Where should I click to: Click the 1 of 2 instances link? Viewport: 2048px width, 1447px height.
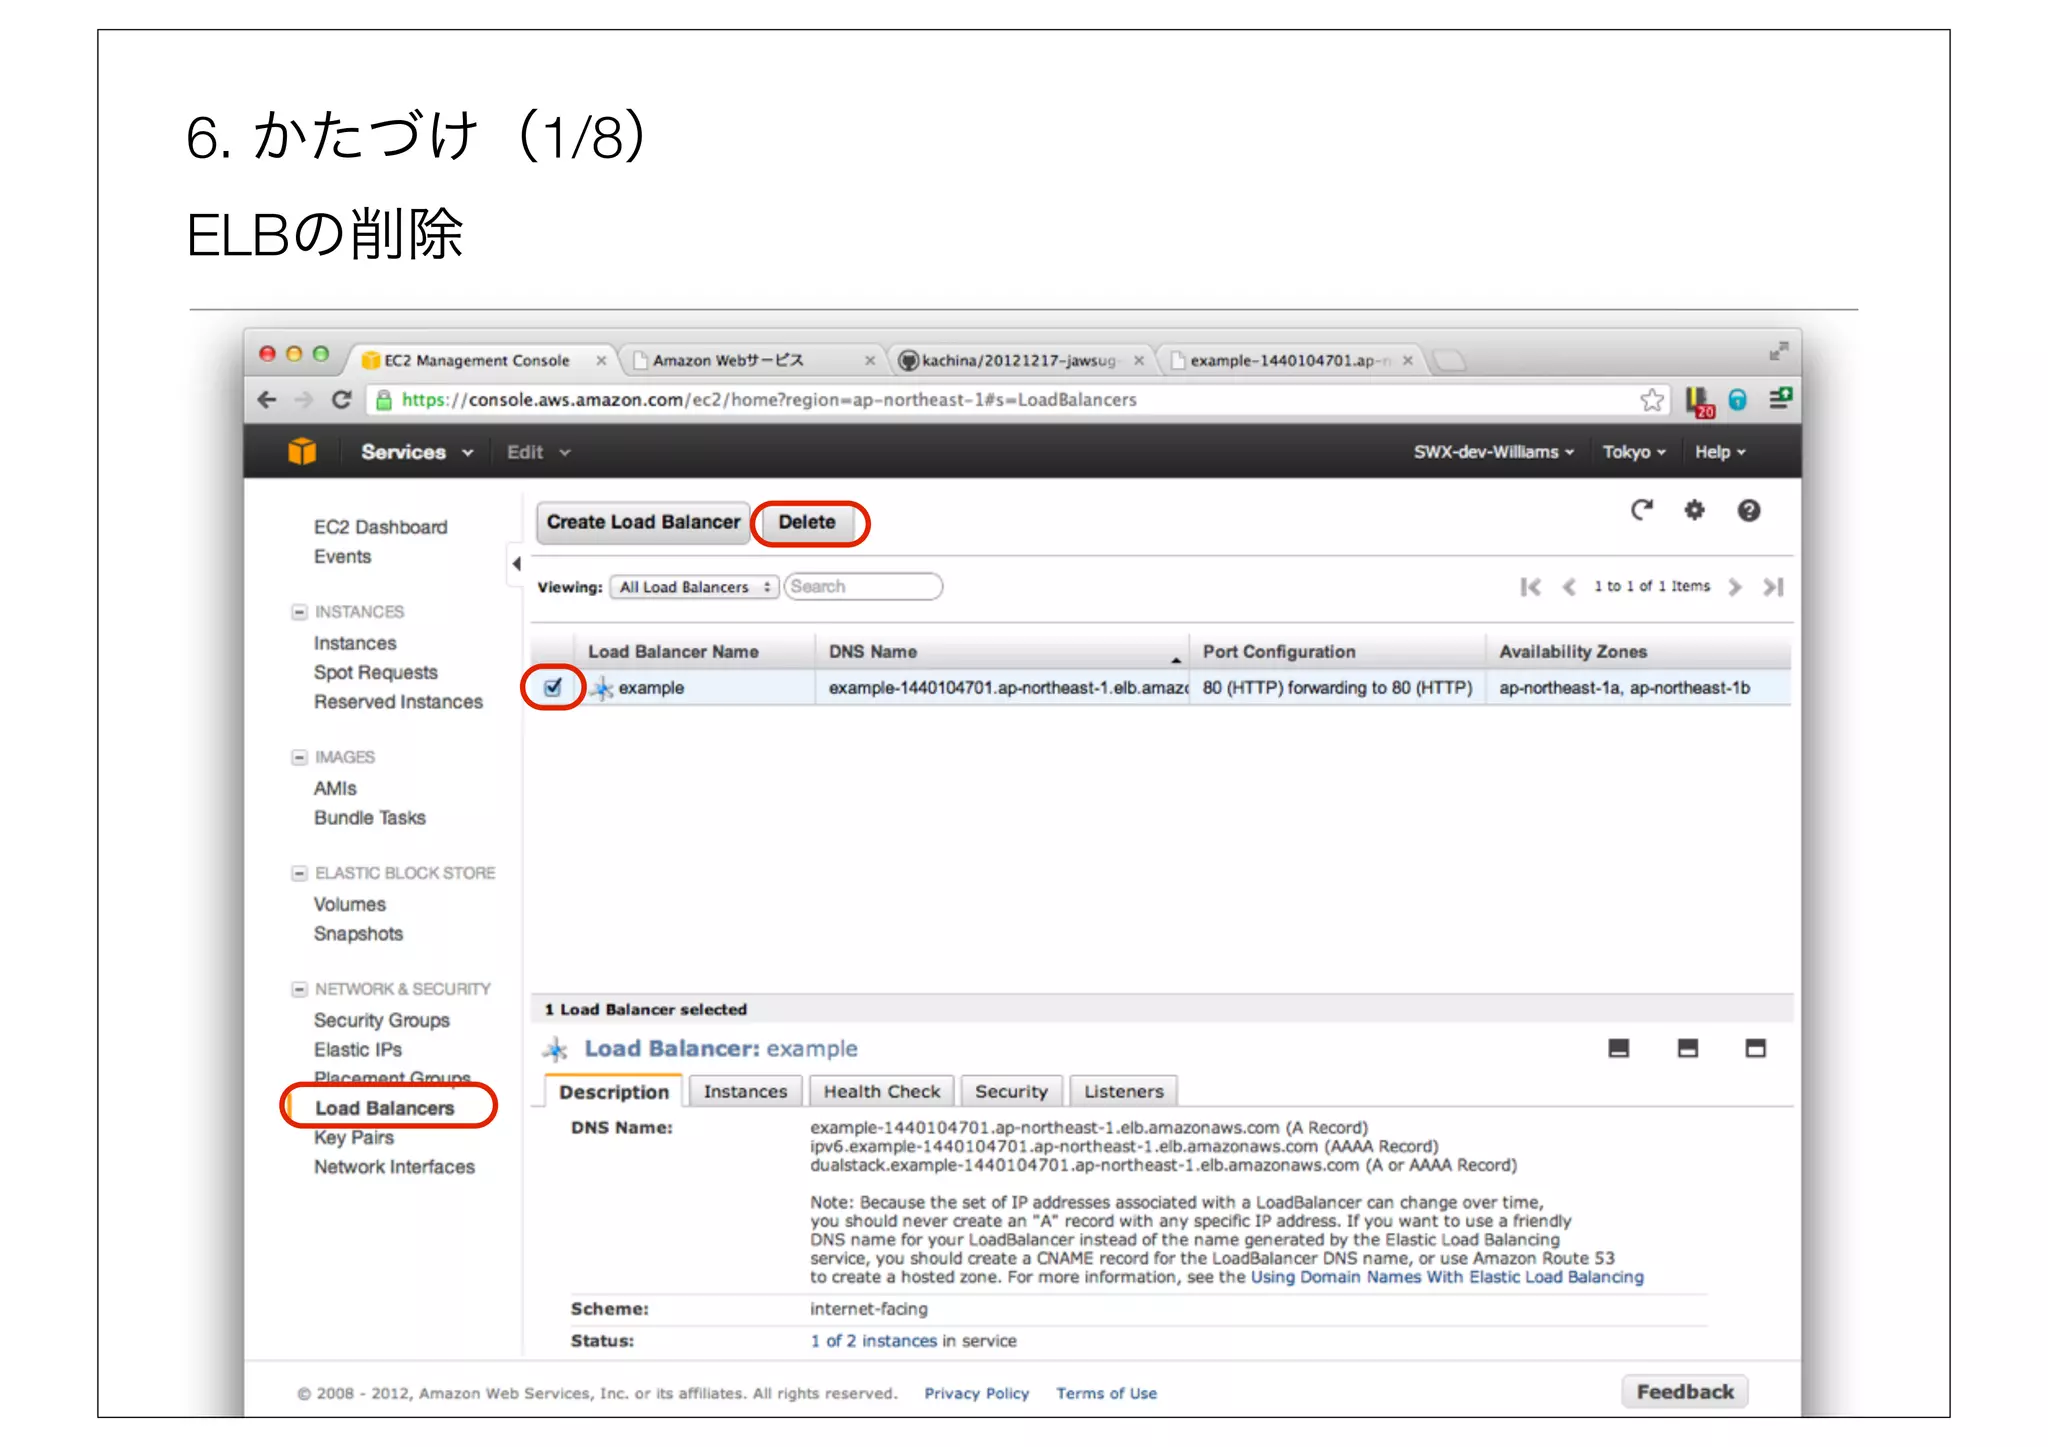(x=874, y=1341)
